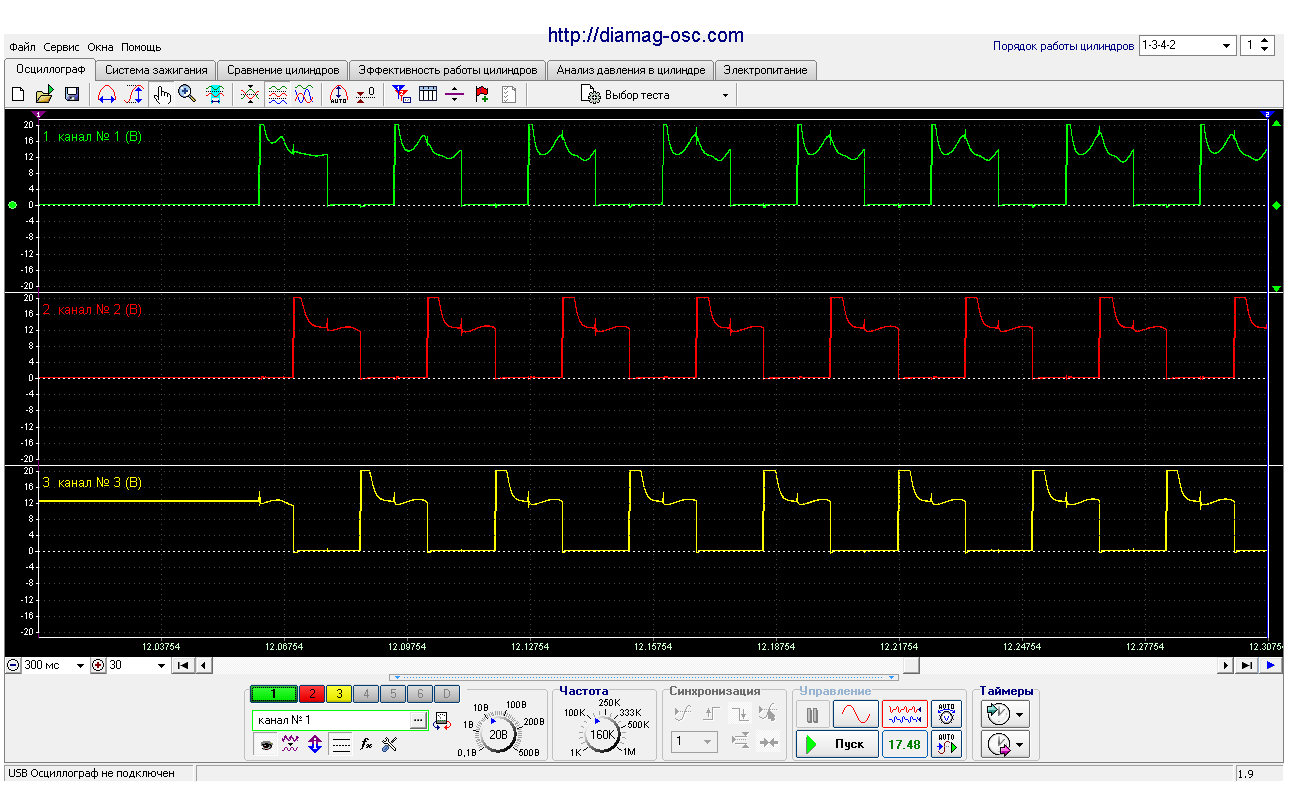Open the channel name ellipsis button
Viewport: 1296px width, 786px height.
(418, 720)
